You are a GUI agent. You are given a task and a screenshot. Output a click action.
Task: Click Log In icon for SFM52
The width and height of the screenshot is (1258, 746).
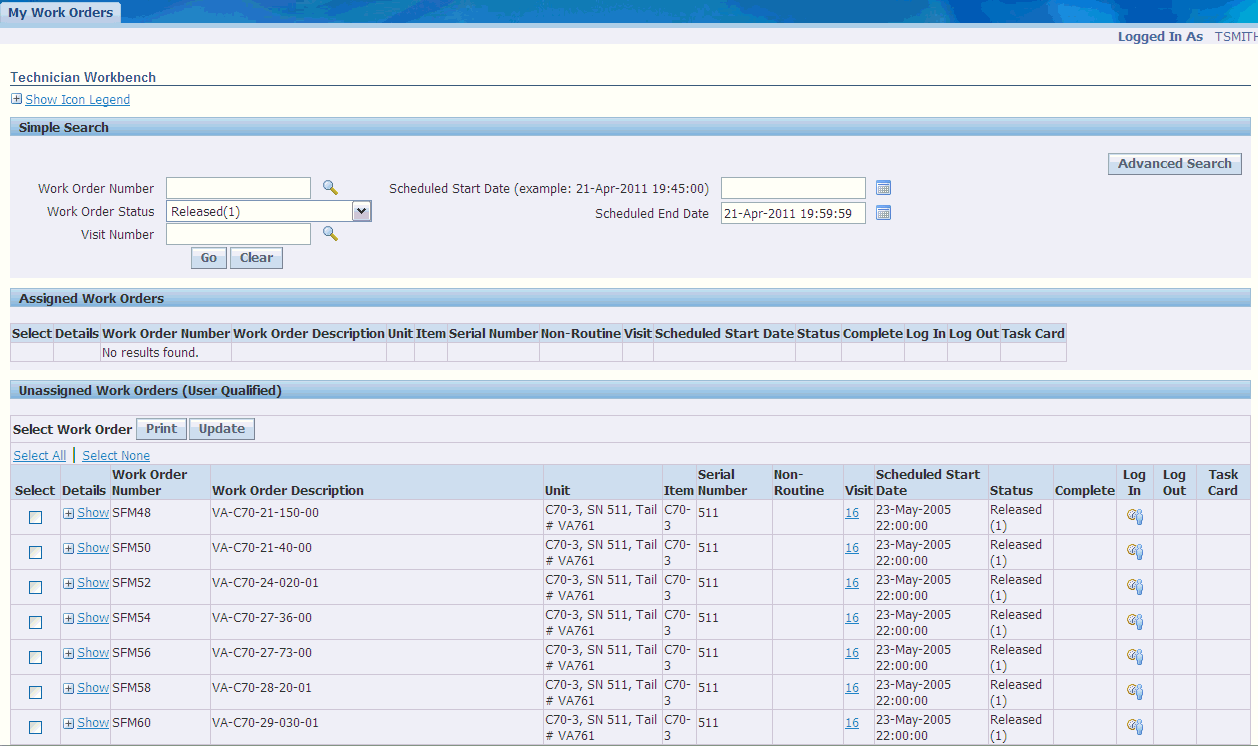(1134, 587)
